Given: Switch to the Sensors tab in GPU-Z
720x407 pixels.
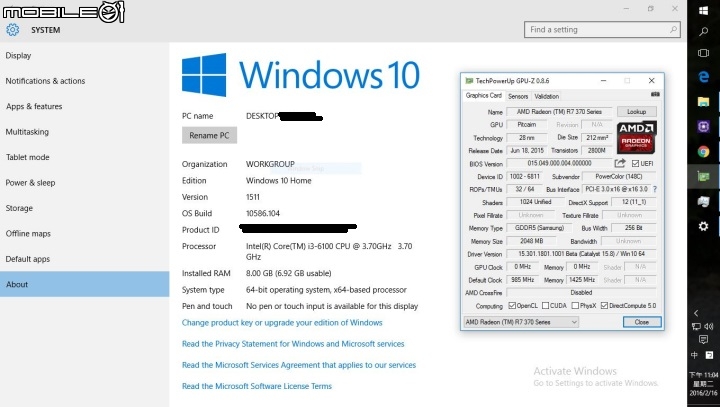Looking at the screenshot, I should [x=518, y=96].
